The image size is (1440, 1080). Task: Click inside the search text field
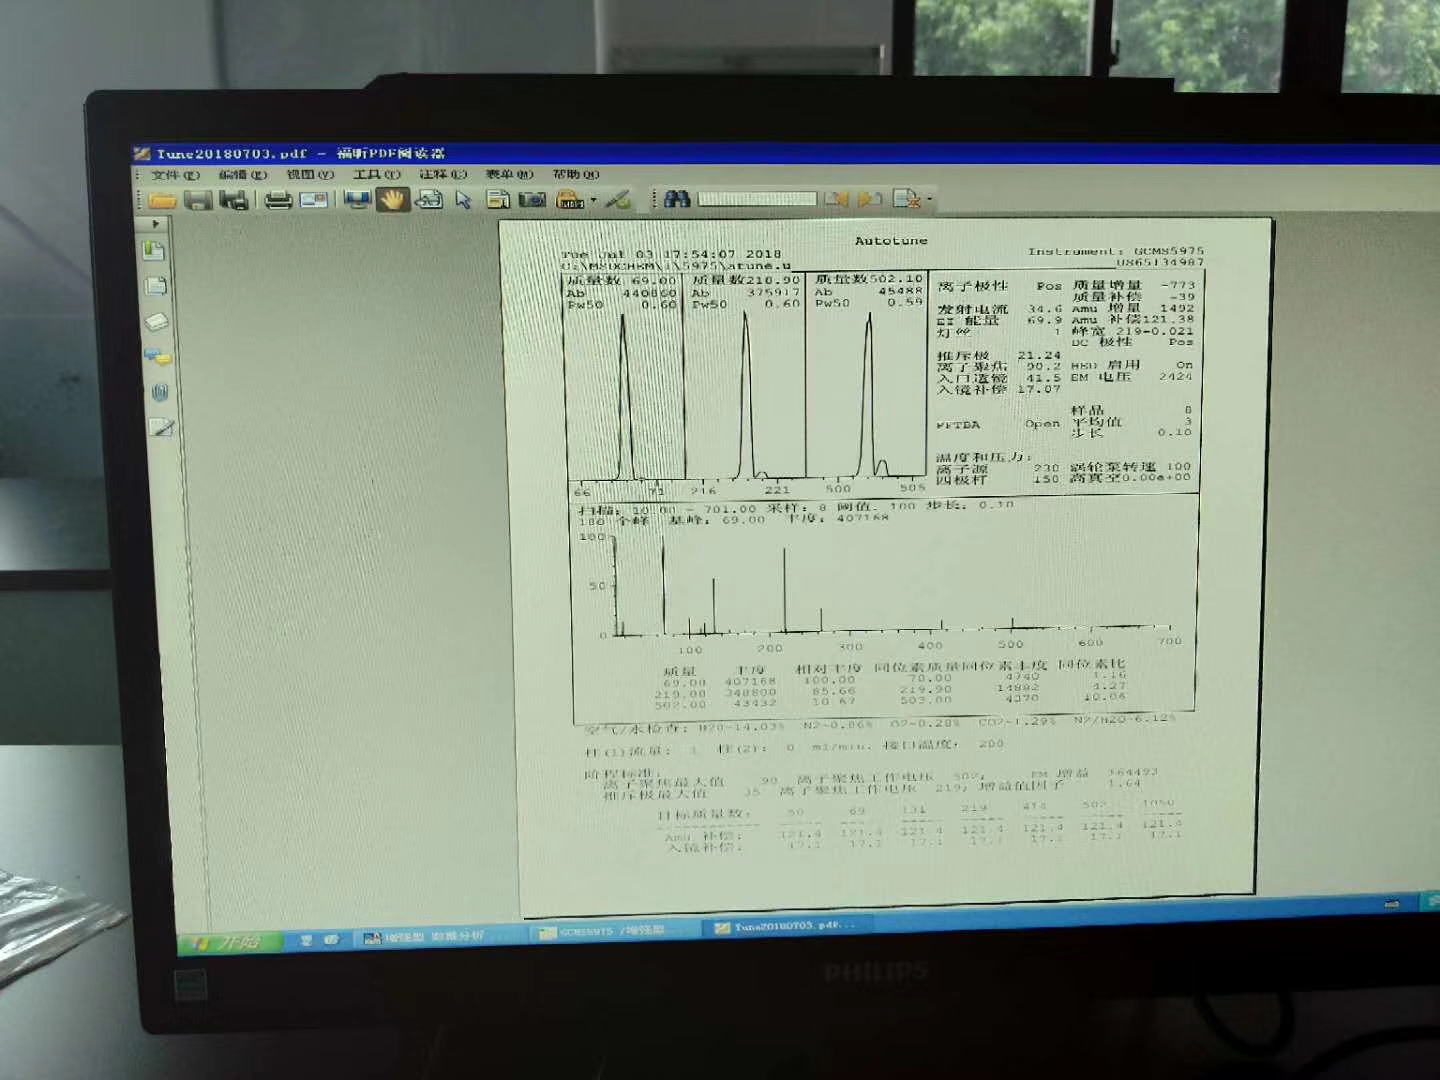756,199
